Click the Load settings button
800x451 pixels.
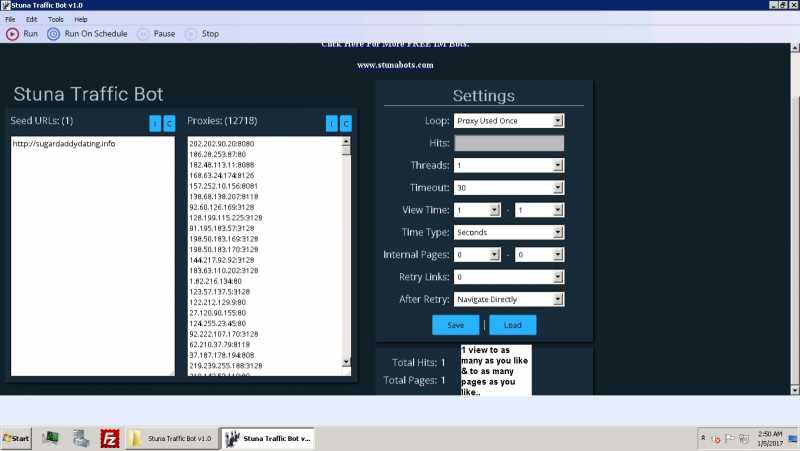click(x=513, y=325)
